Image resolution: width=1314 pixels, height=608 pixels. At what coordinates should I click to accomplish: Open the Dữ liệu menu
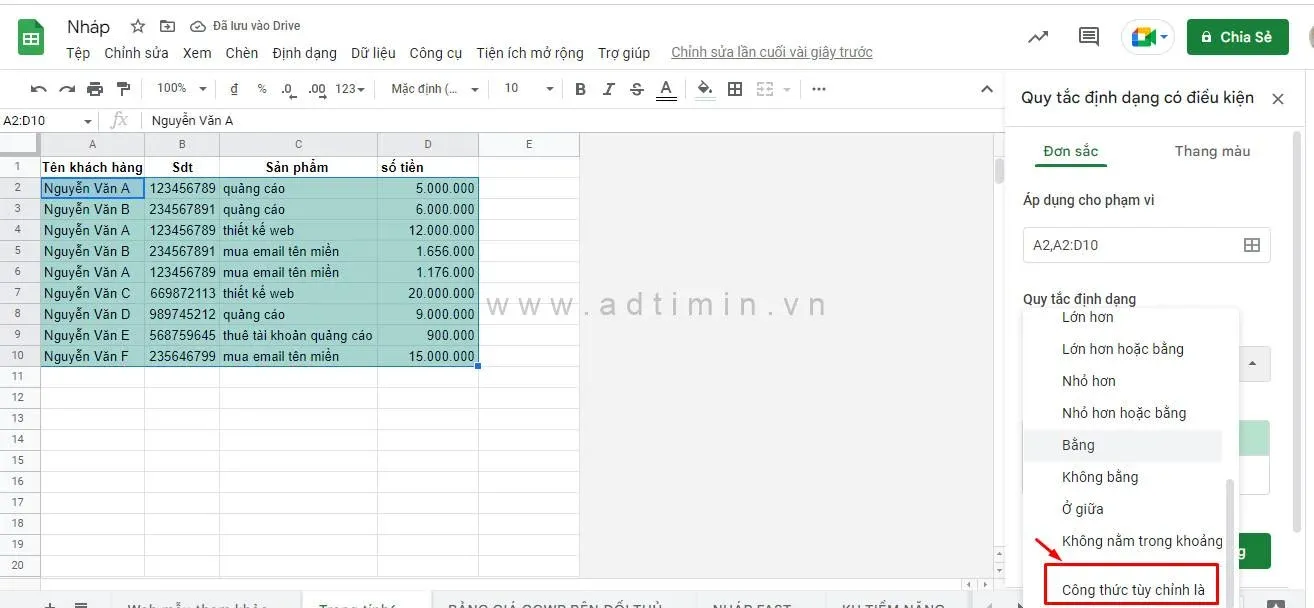click(373, 53)
